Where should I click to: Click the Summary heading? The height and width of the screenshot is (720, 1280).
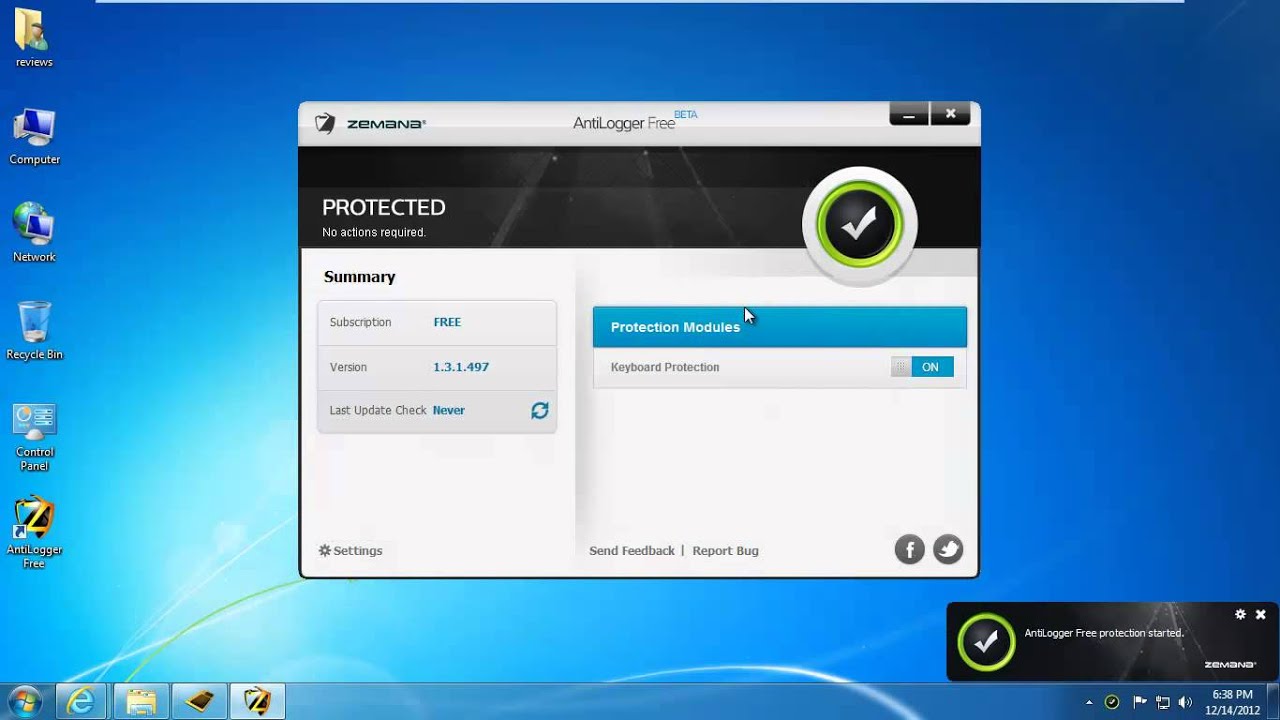[x=359, y=277]
